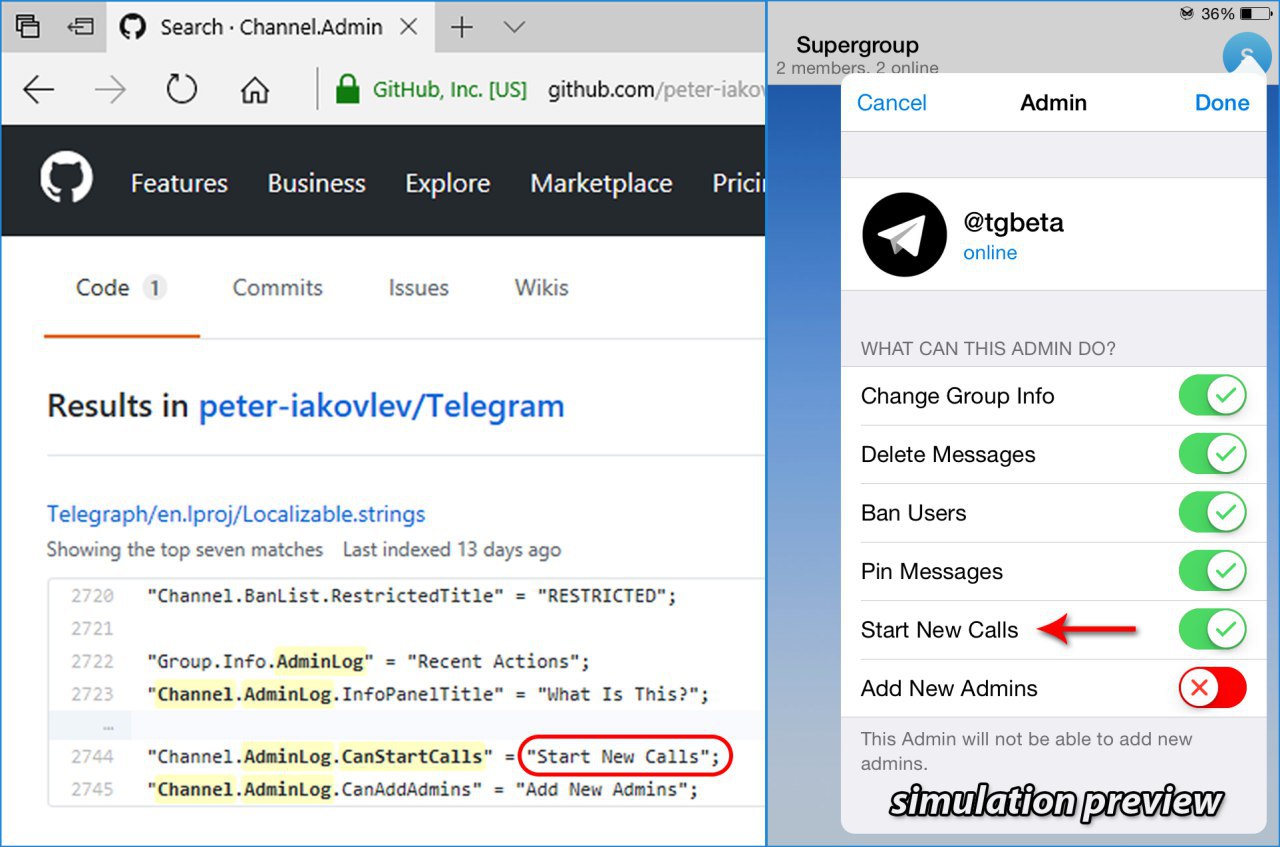Select the Code results tab

click(121, 288)
